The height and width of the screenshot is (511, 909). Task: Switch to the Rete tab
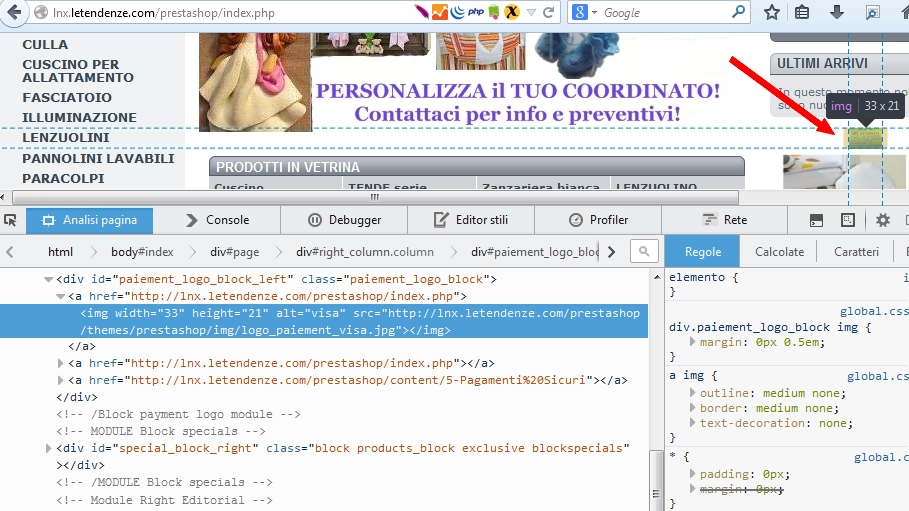click(725, 220)
